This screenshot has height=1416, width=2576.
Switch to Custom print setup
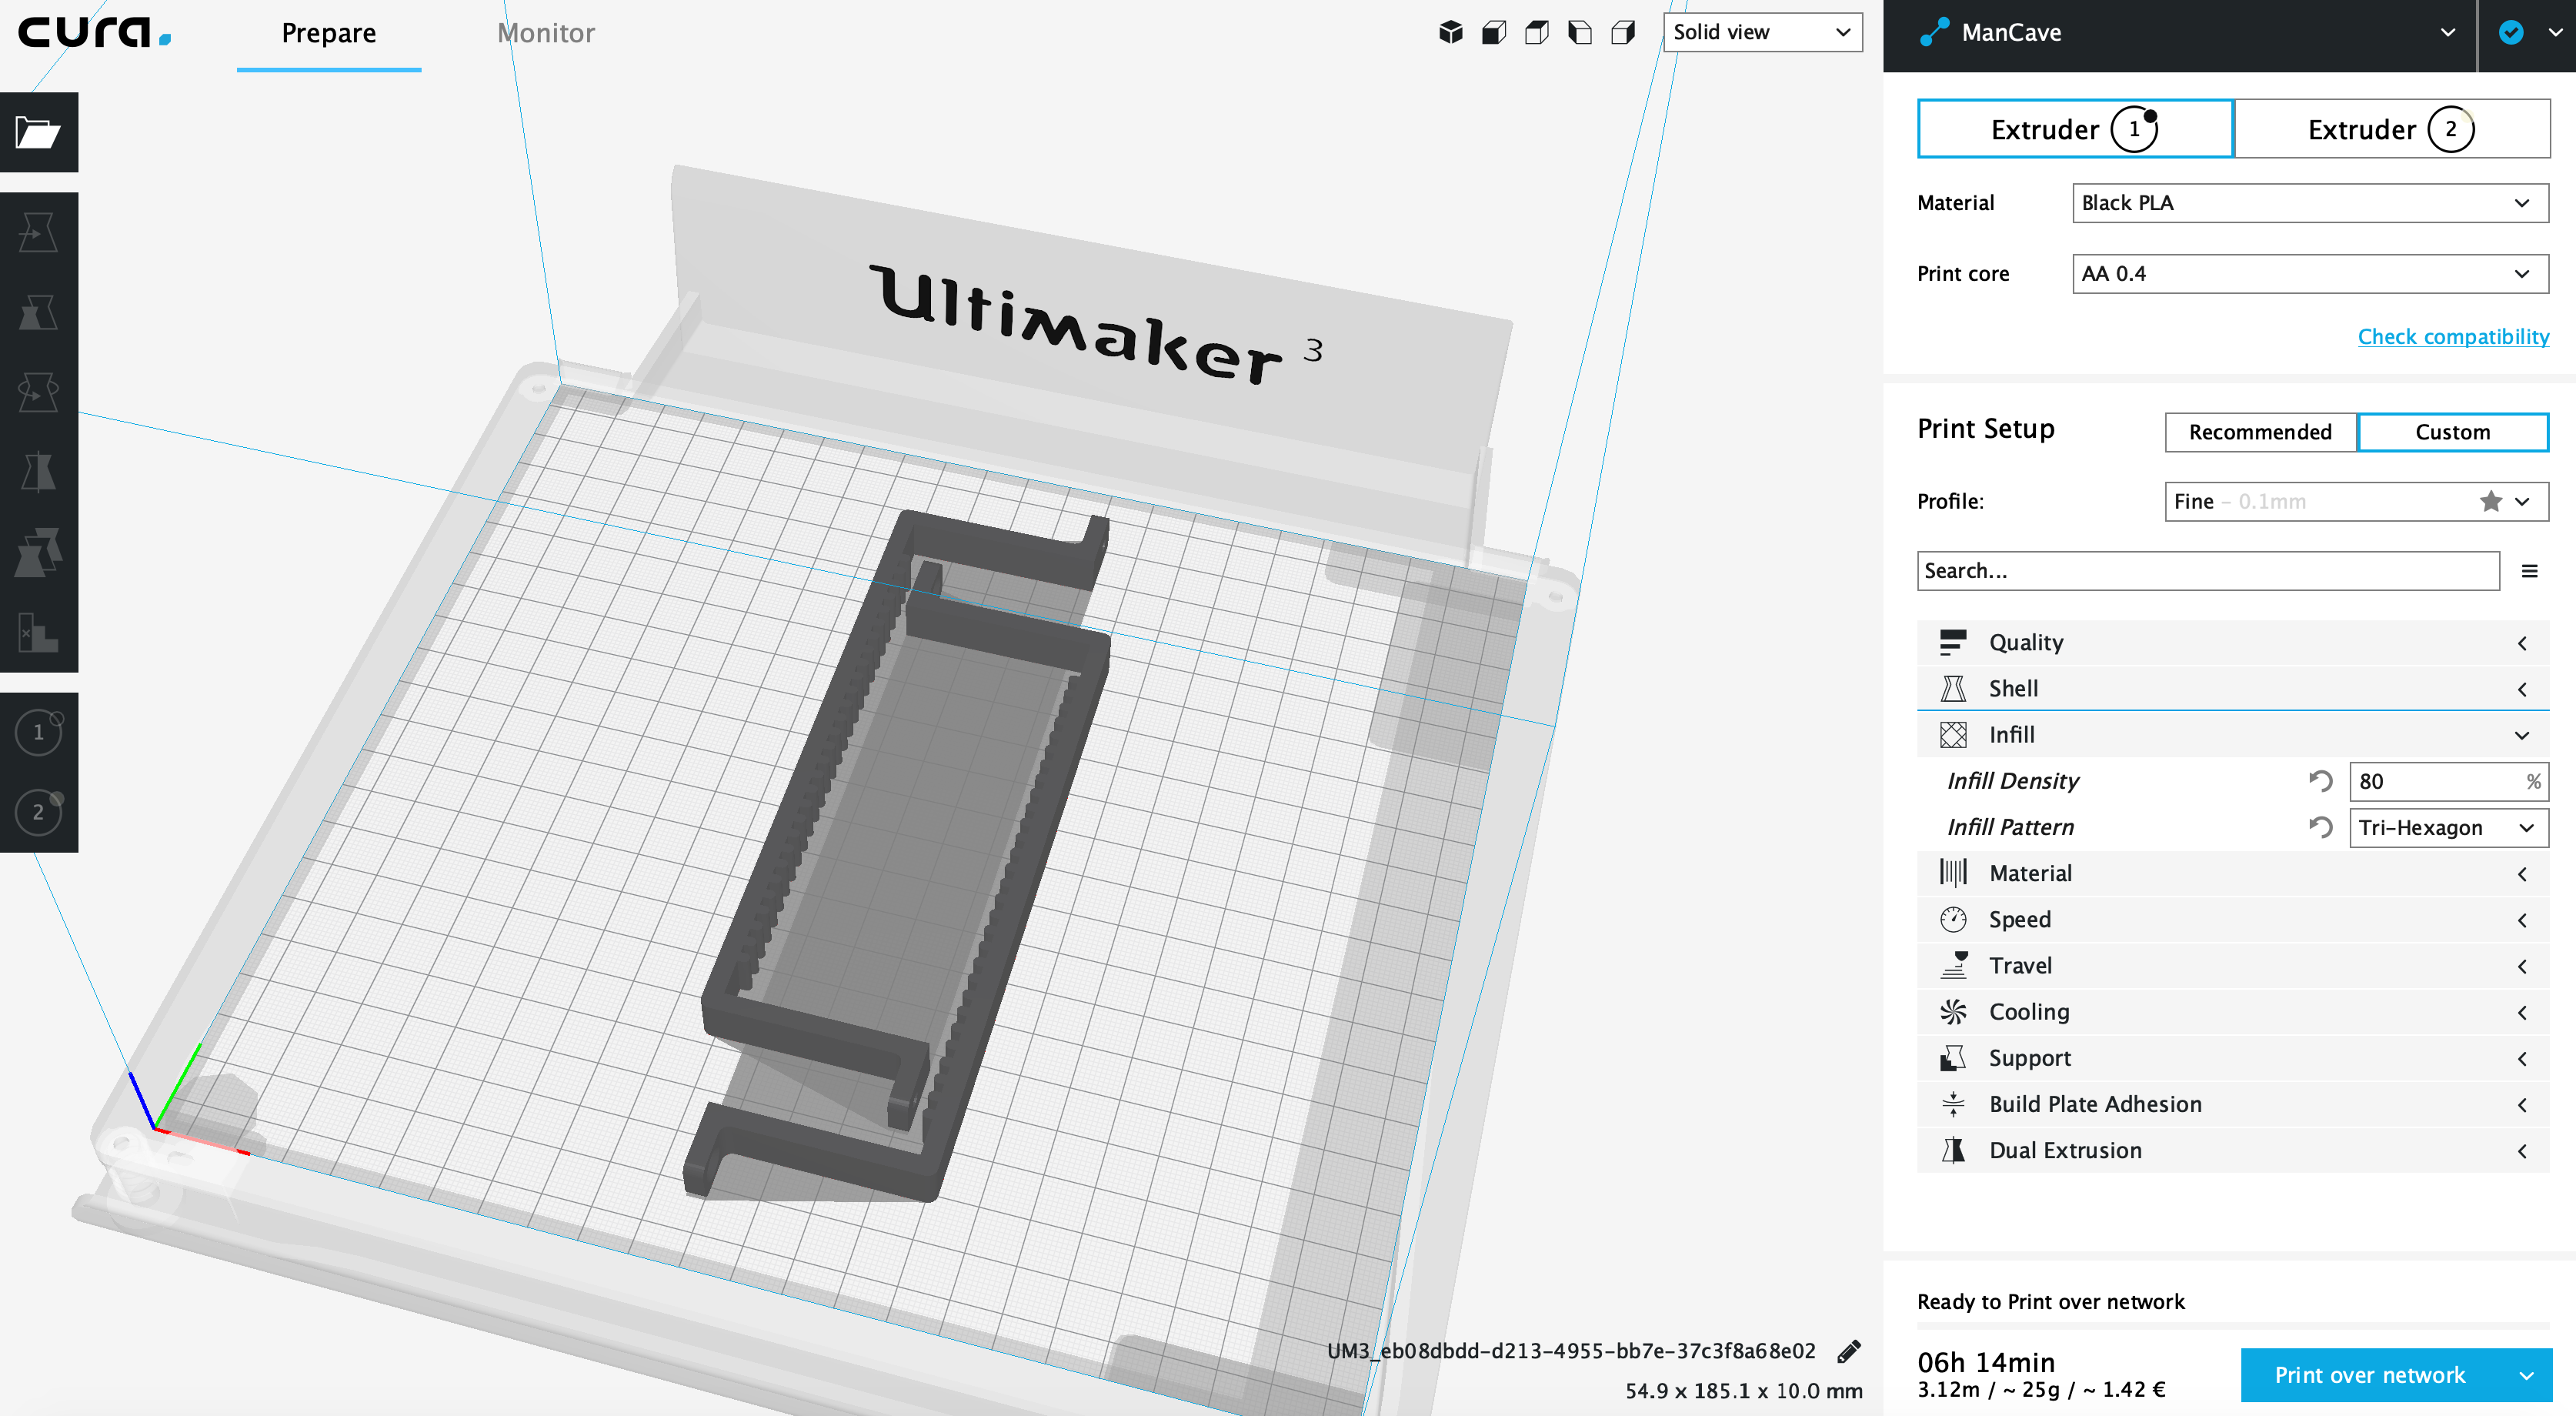(x=2453, y=432)
